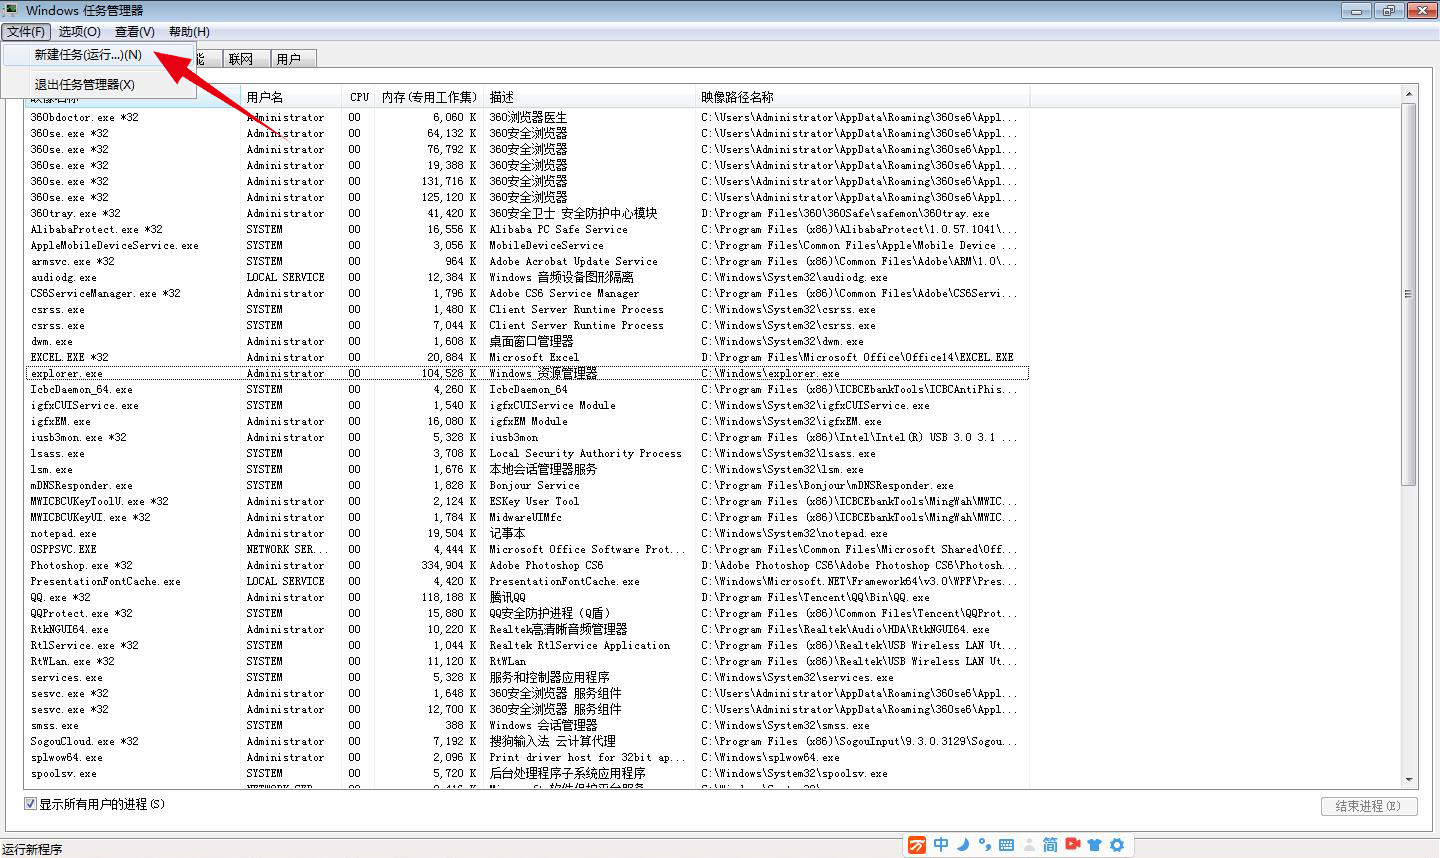Select the QQProtect.exe *32 process

click(527, 613)
